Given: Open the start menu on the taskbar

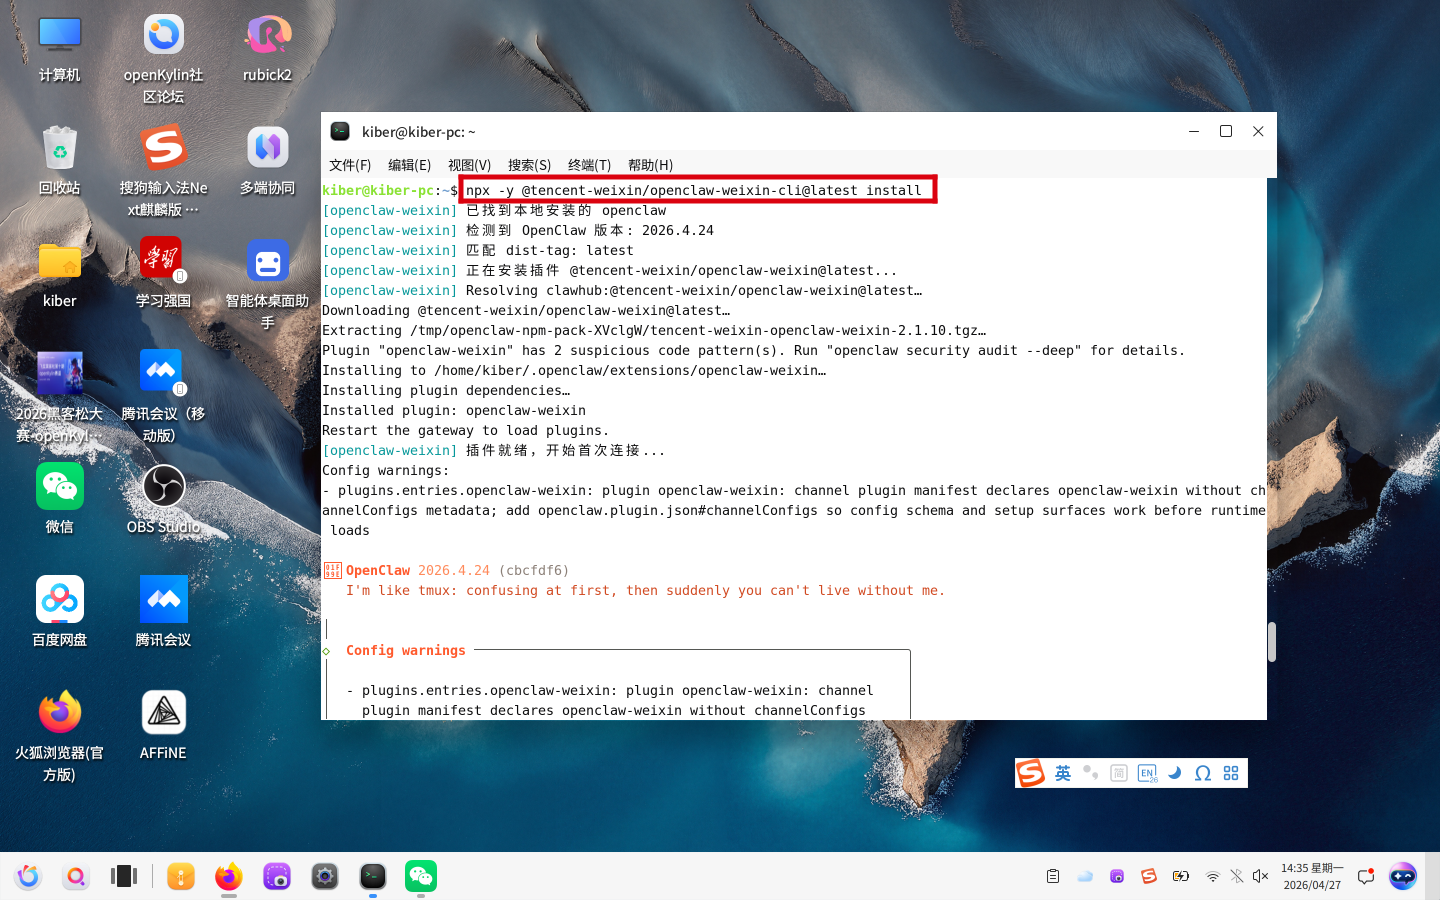Looking at the screenshot, I should [x=28, y=877].
